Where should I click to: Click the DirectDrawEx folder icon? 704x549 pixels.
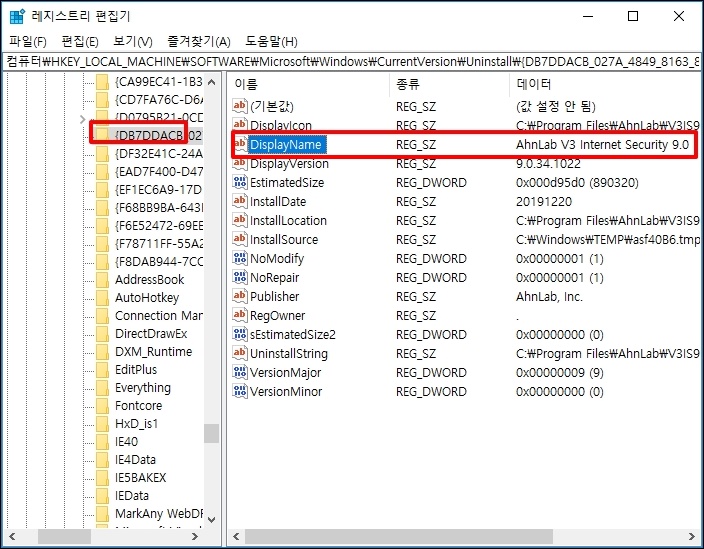(x=102, y=334)
